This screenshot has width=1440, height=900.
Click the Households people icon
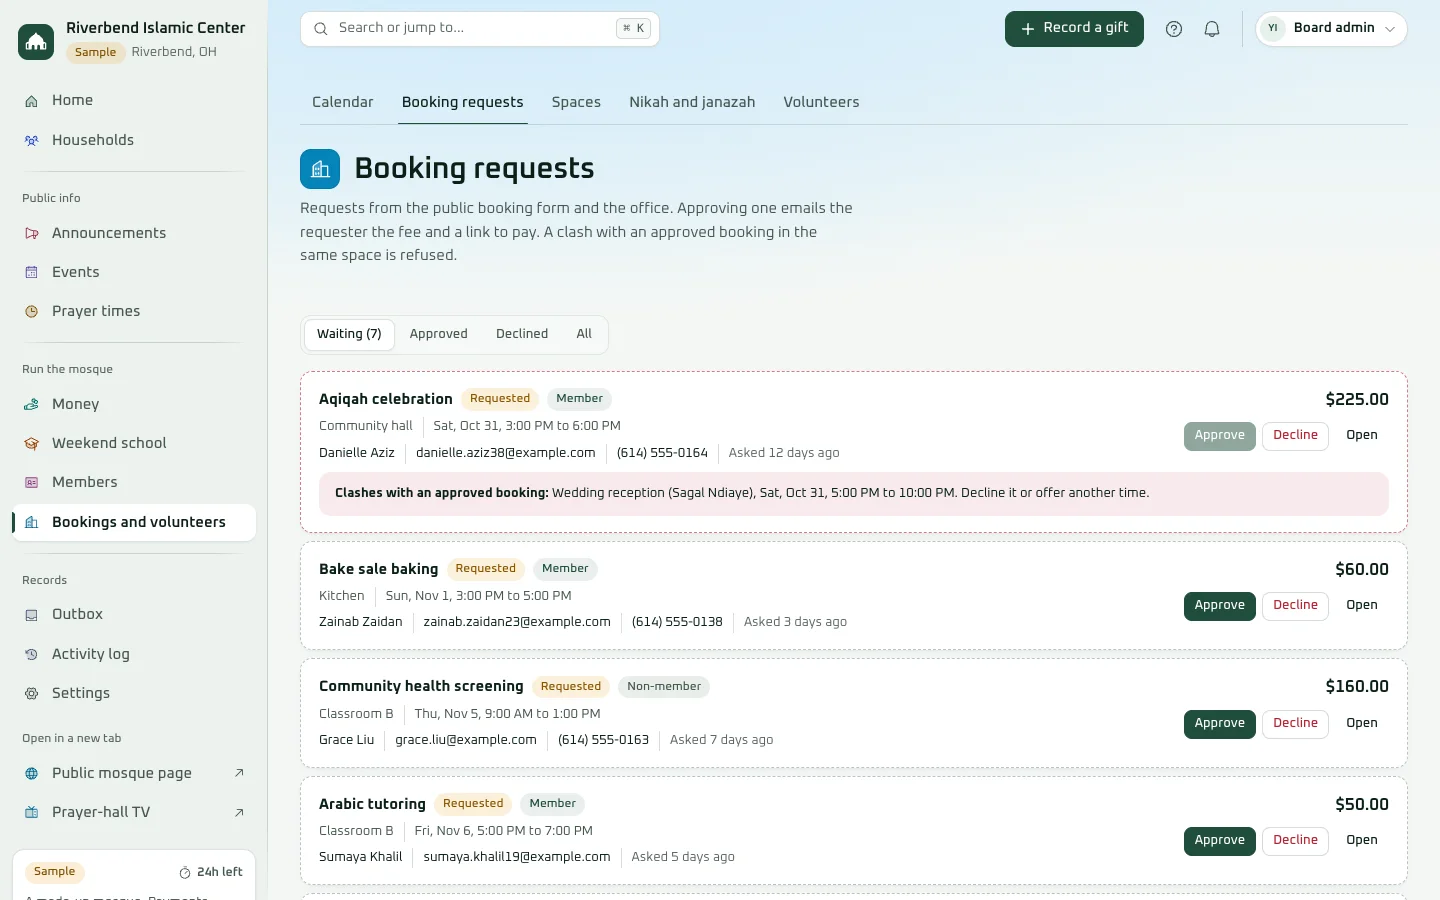pyautogui.click(x=32, y=141)
